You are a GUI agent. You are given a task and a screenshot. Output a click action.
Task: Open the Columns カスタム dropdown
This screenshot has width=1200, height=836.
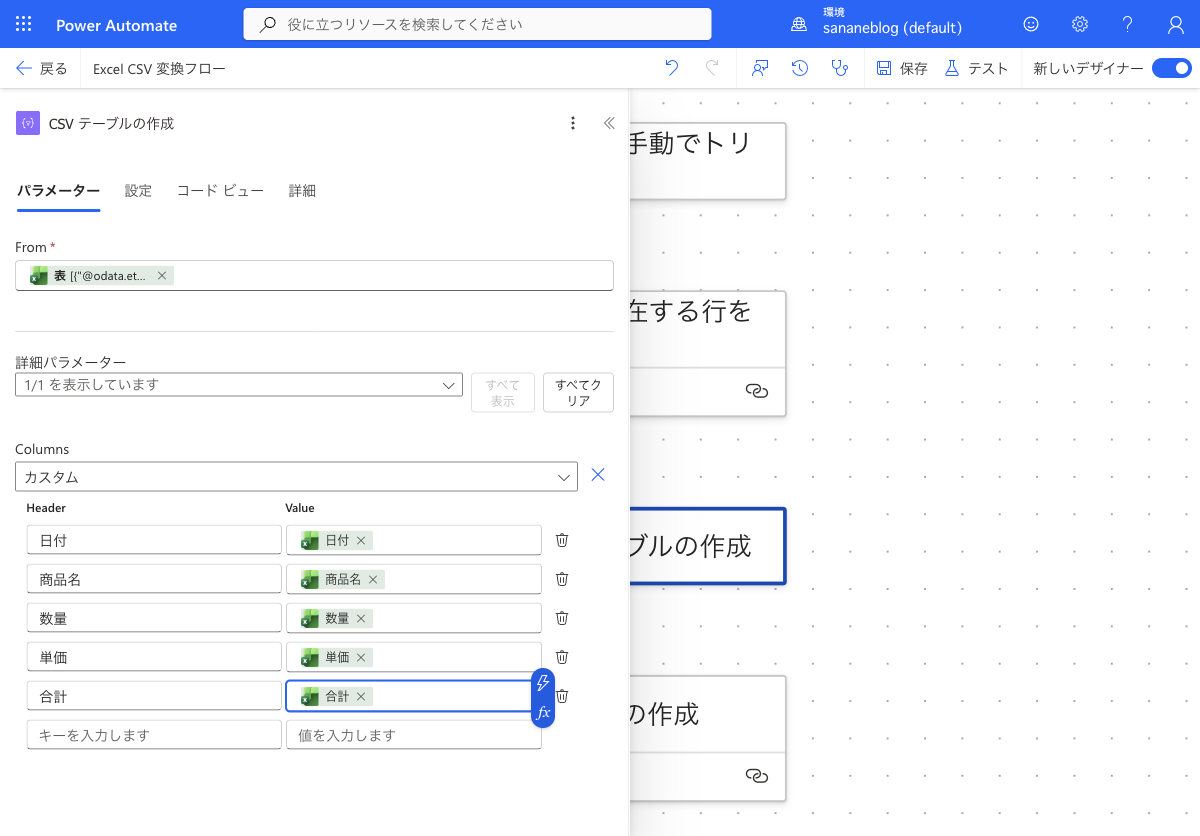296,477
